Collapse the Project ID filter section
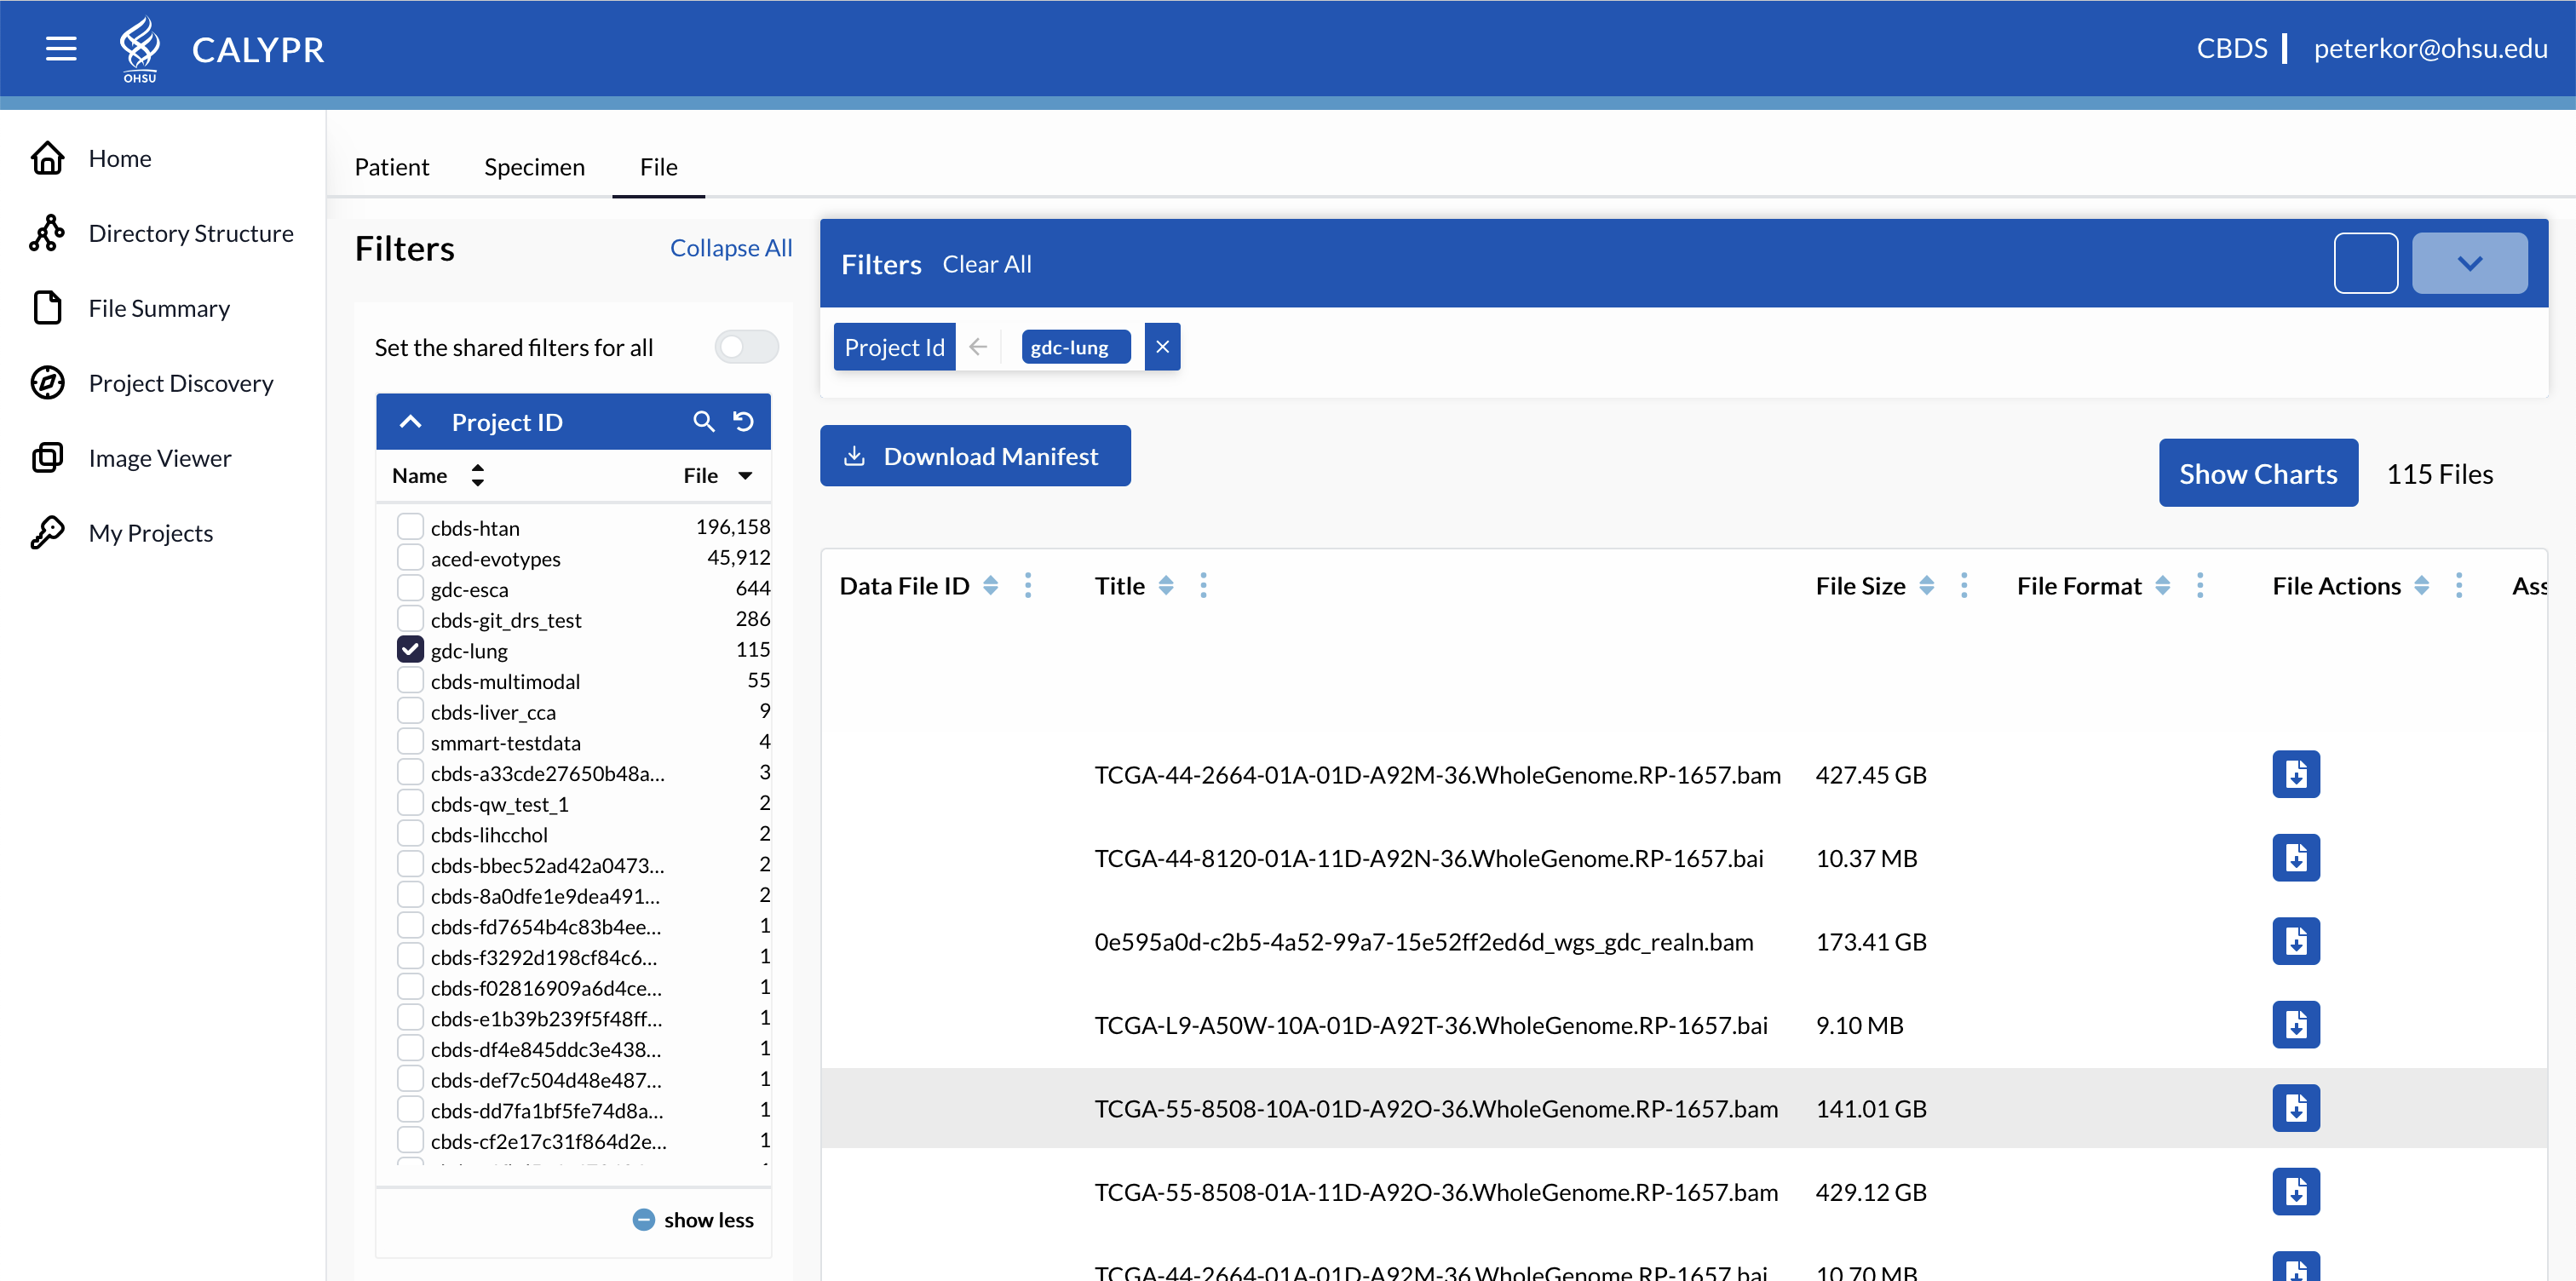 pos(411,421)
